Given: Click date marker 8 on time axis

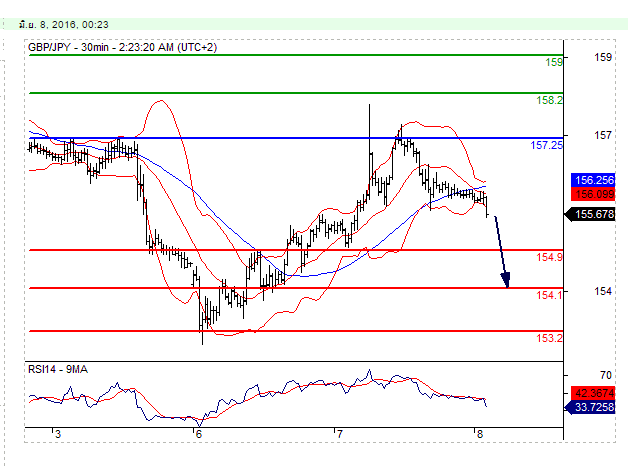Looking at the screenshot, I should 480,434.
